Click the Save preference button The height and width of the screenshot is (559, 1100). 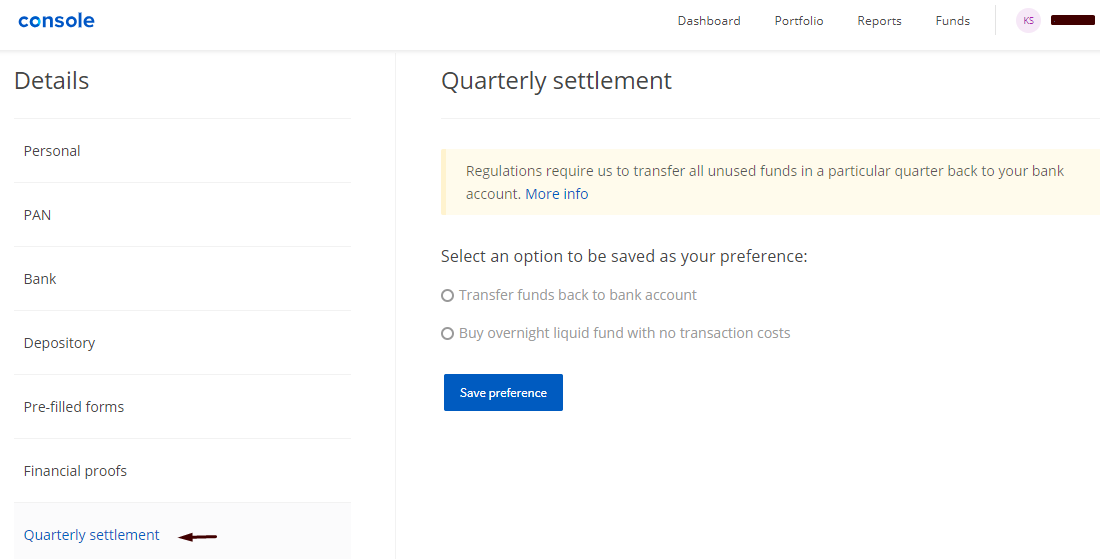coord(503,393)
